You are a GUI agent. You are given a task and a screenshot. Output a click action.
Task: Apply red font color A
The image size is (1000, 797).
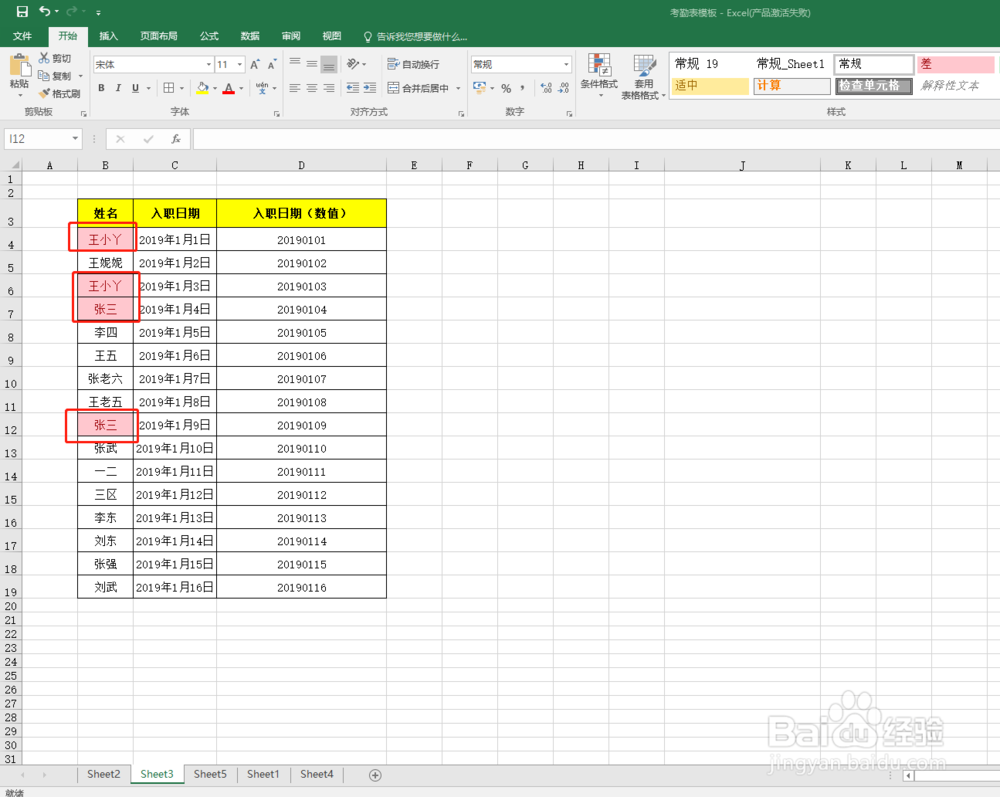click(228, 88)
